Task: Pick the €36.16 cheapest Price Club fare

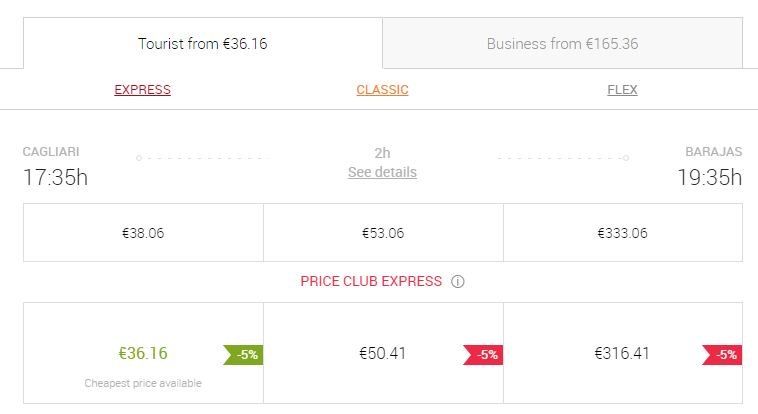Action: coord(143,353)
